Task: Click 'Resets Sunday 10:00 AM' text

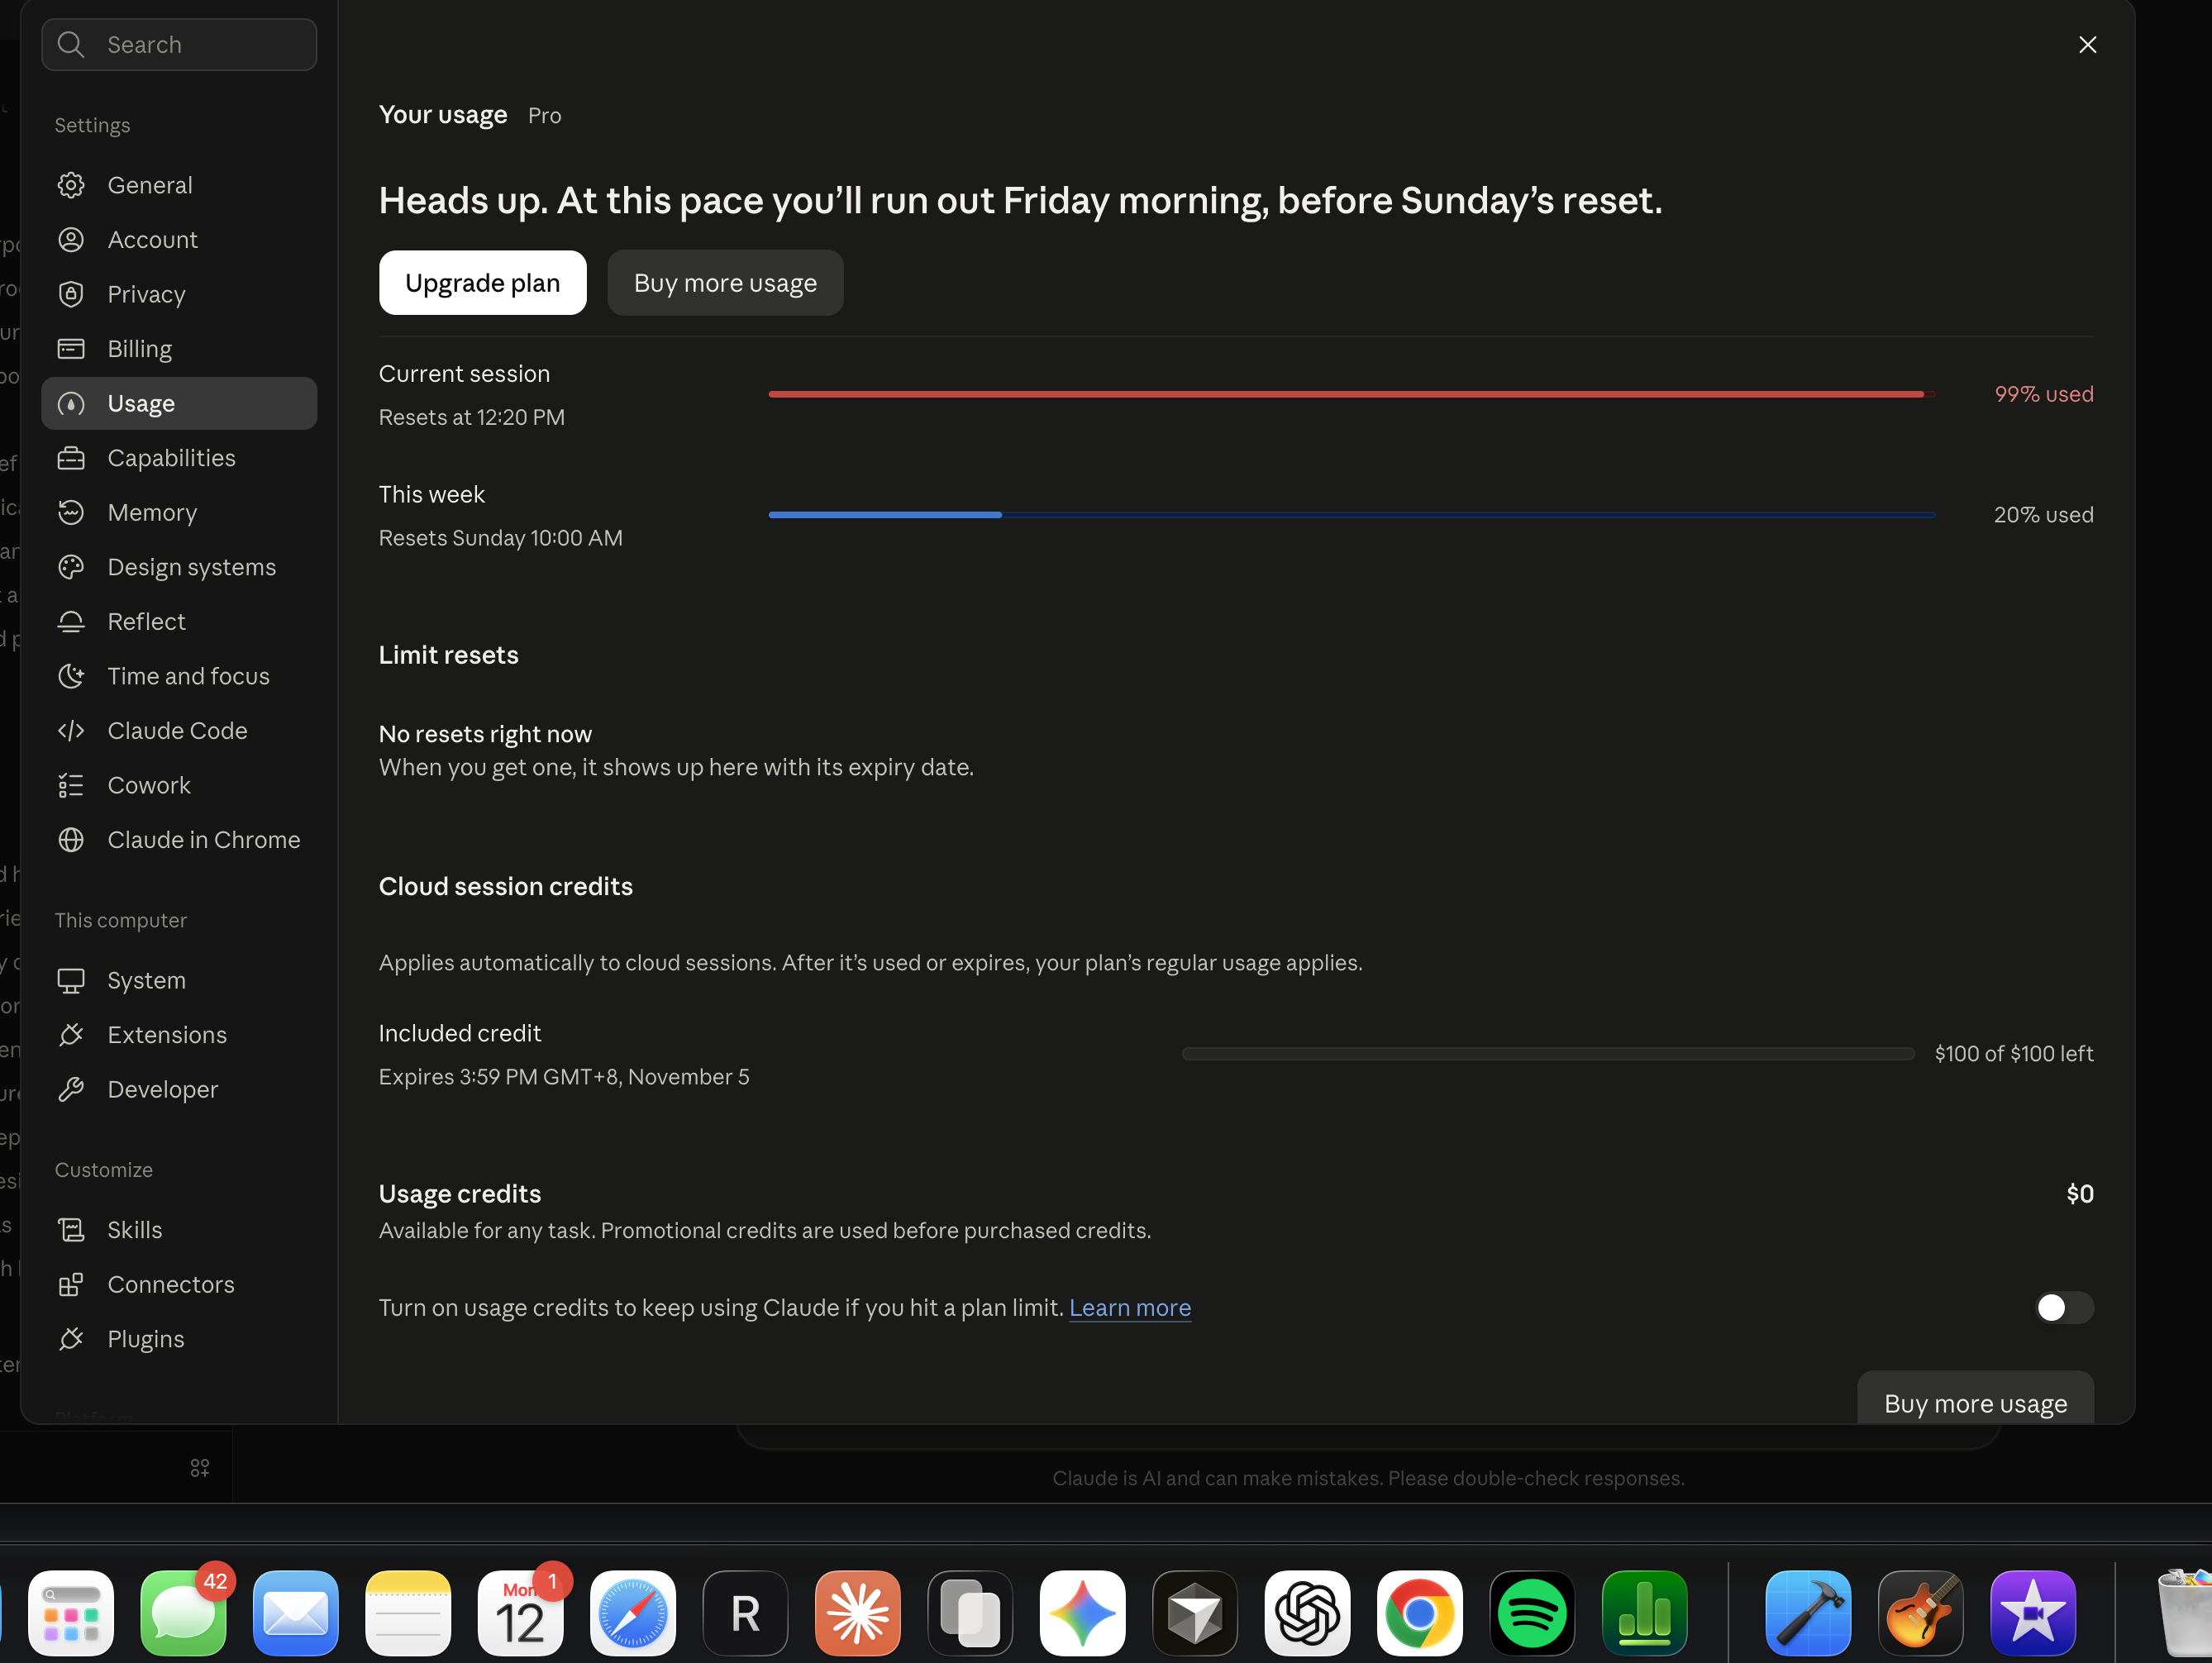Action: pos(500,538)
